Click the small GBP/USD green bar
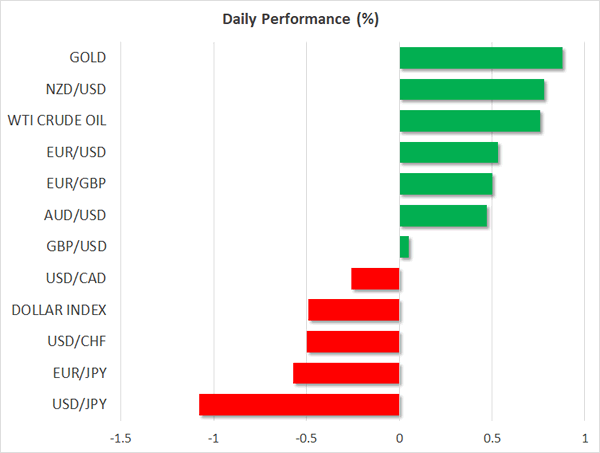 [x=404, y=247]
